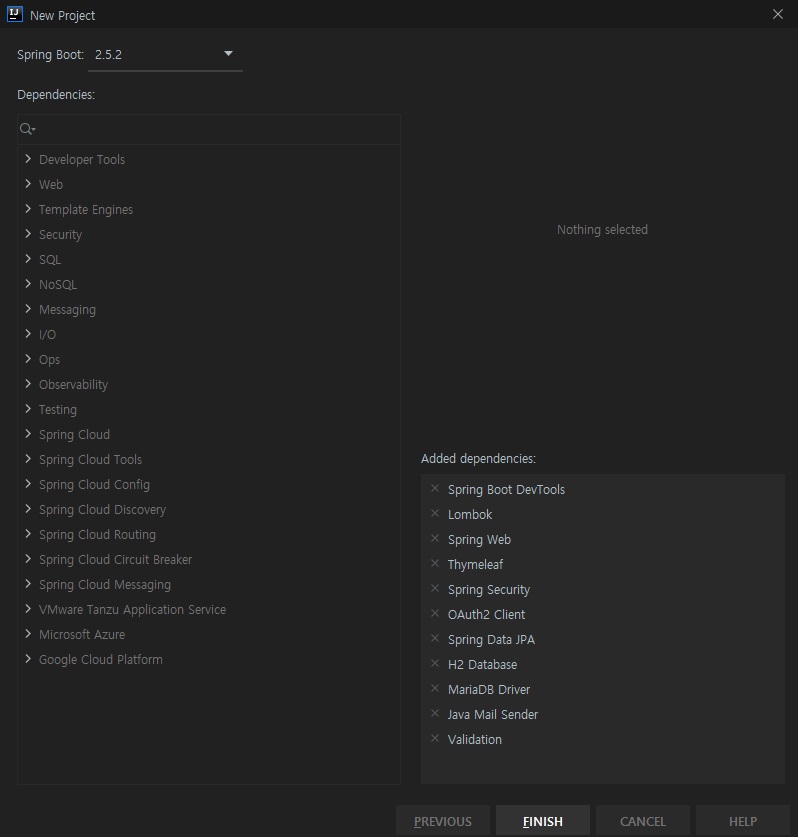Expand the SQL category chevron
This screenshot has height=837, width=798.
28,259
